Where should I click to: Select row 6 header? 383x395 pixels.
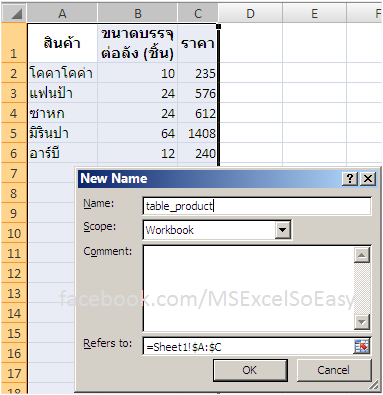click(14, 153)
